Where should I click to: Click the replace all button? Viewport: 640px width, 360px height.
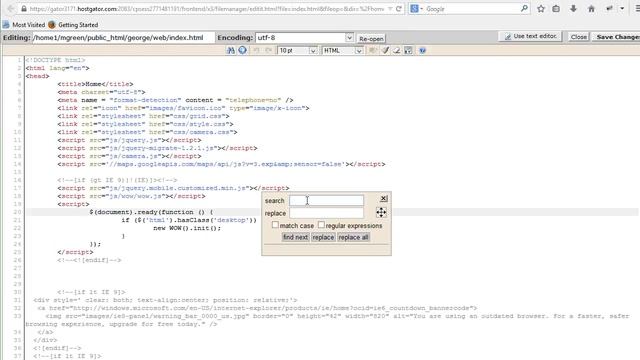[353, 237]
